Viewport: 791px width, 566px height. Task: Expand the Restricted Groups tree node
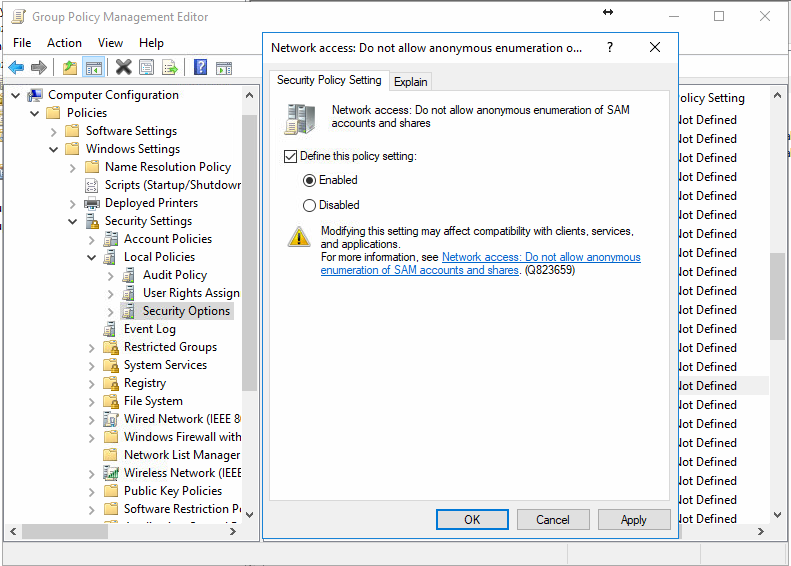click(92, 347)
